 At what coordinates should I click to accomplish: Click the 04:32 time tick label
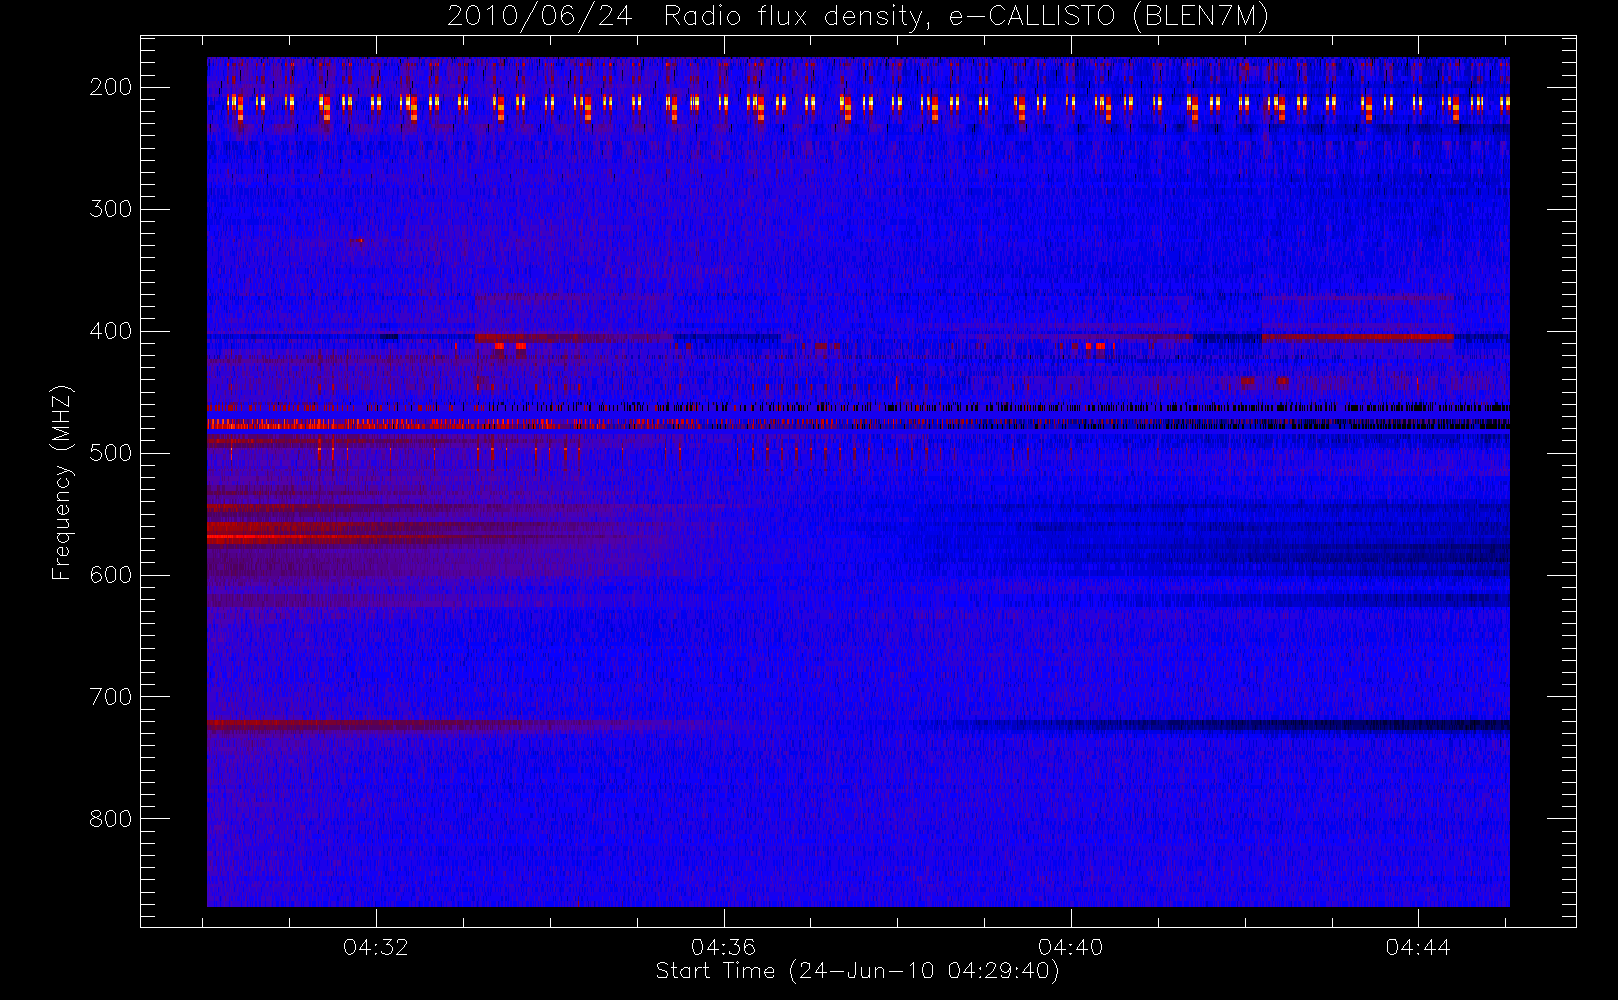376,947
